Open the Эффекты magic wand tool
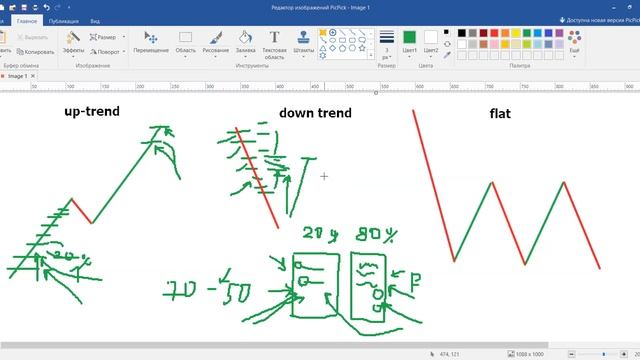Screen dimensions: 640x360 pyautogui.click(x=73, y=42)
